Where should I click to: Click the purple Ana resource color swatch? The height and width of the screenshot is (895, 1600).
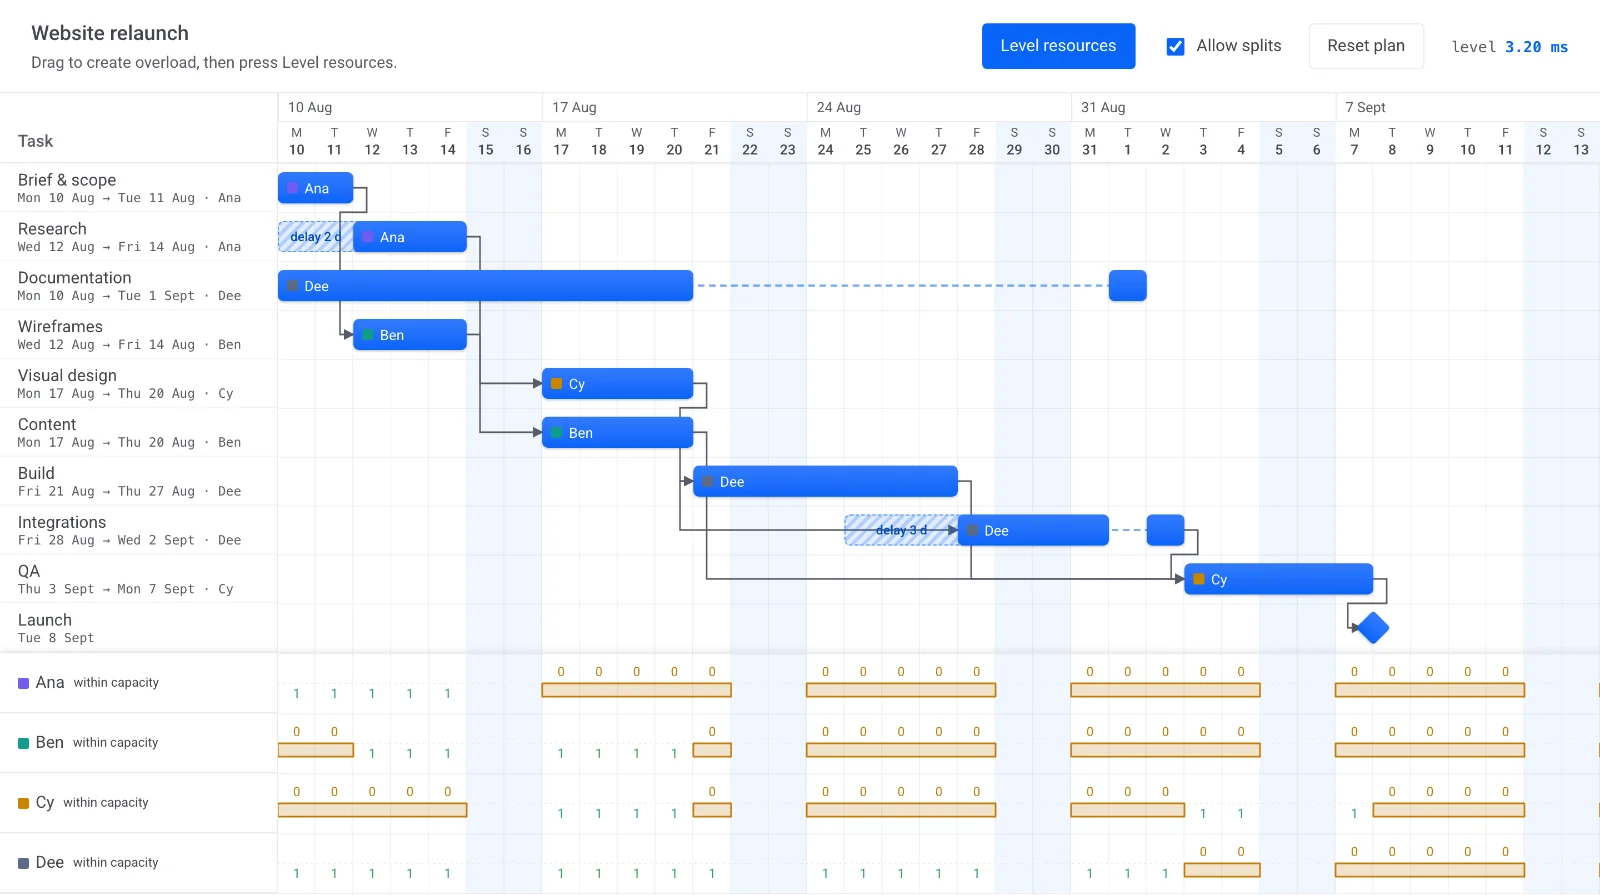pos(23,683)
